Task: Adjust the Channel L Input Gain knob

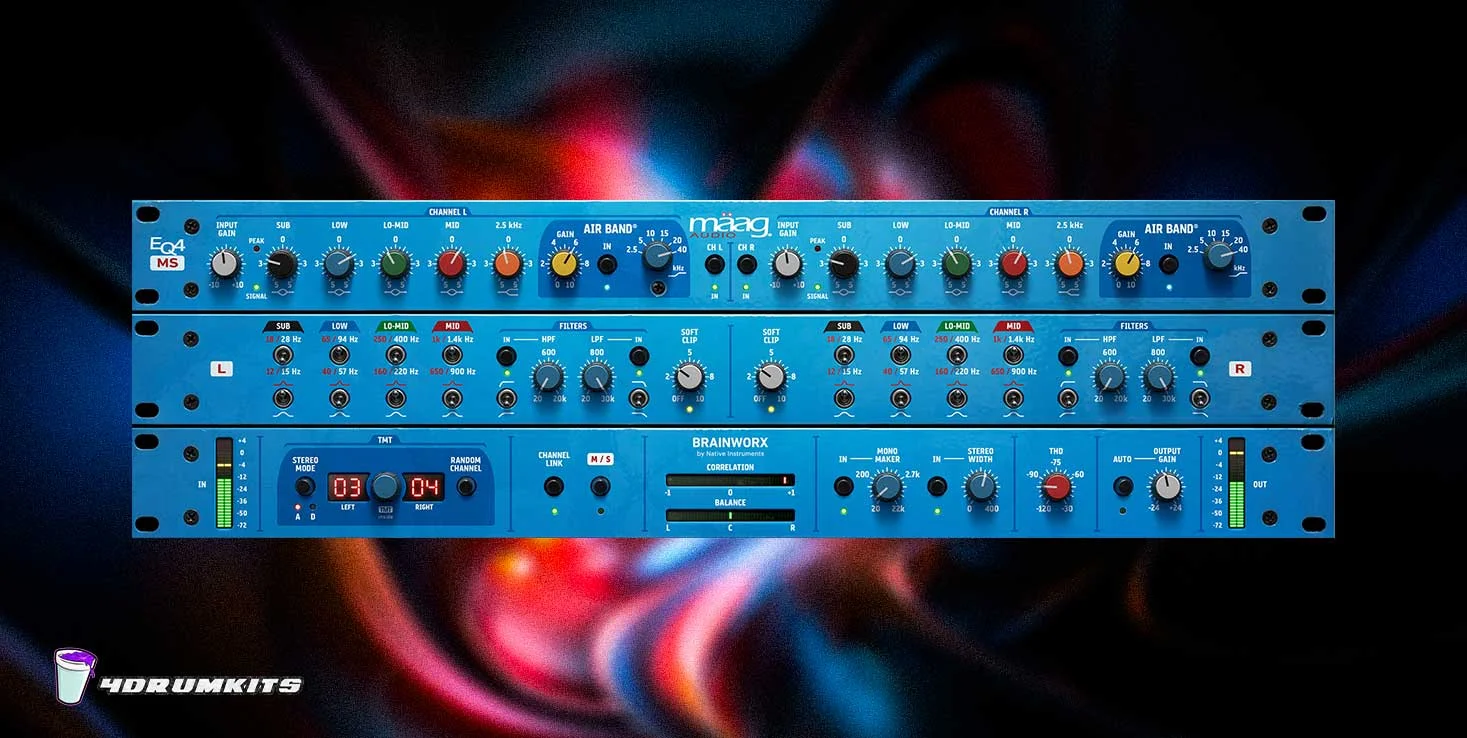Action: (x=225, y=264)
